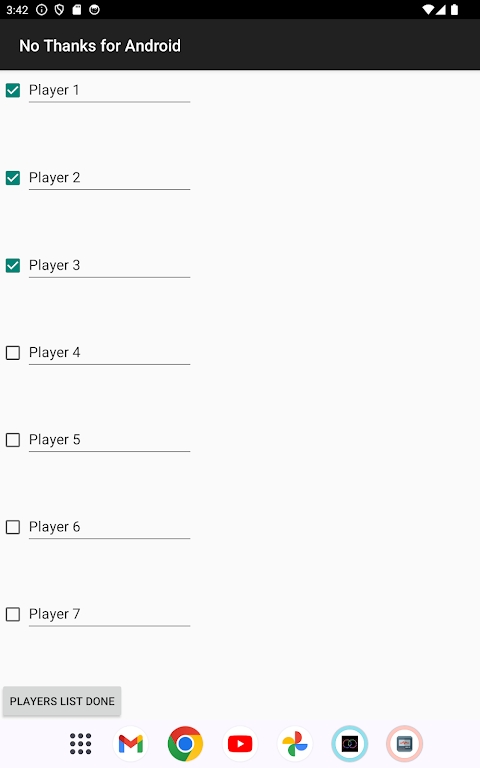The height and width of the screenshot is (768, 480).
Task: Enable the Player 4 checkbox
Action: pyautogui.click(x=13, y=353)
